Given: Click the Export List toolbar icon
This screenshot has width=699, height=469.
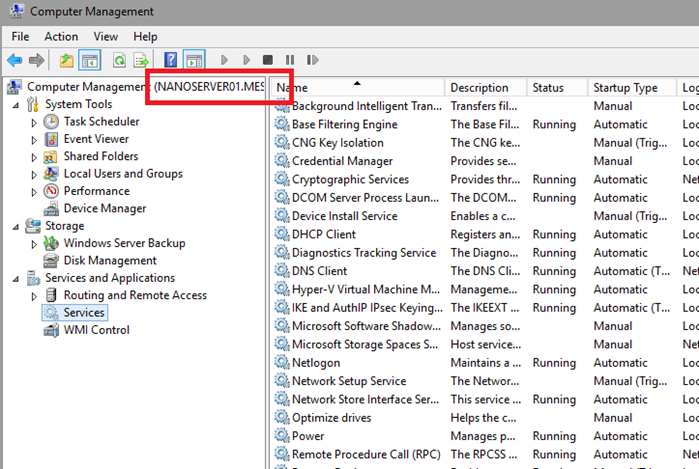Looking at the screenshot, I should coord(141,60).
